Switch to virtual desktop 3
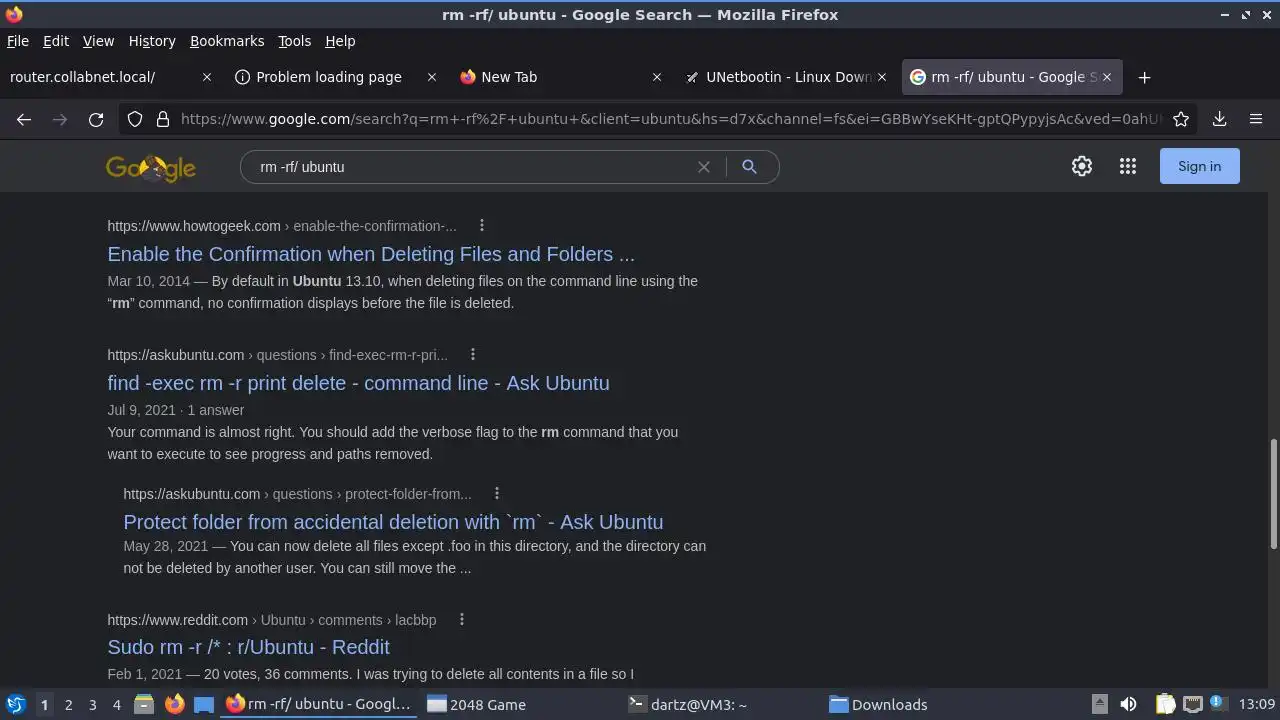The height and width of the screenshot is (720, 1280). coord(92,705)
